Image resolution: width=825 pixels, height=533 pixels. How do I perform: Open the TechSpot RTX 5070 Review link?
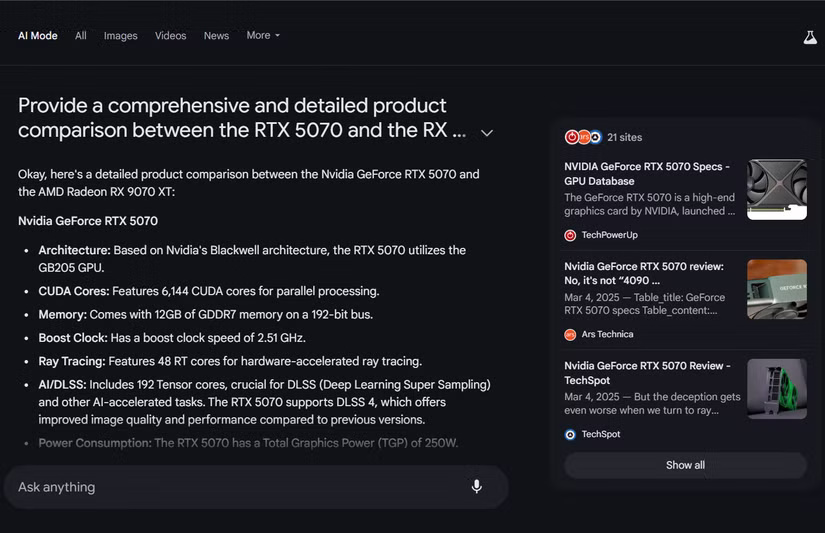tap(647, 373)
